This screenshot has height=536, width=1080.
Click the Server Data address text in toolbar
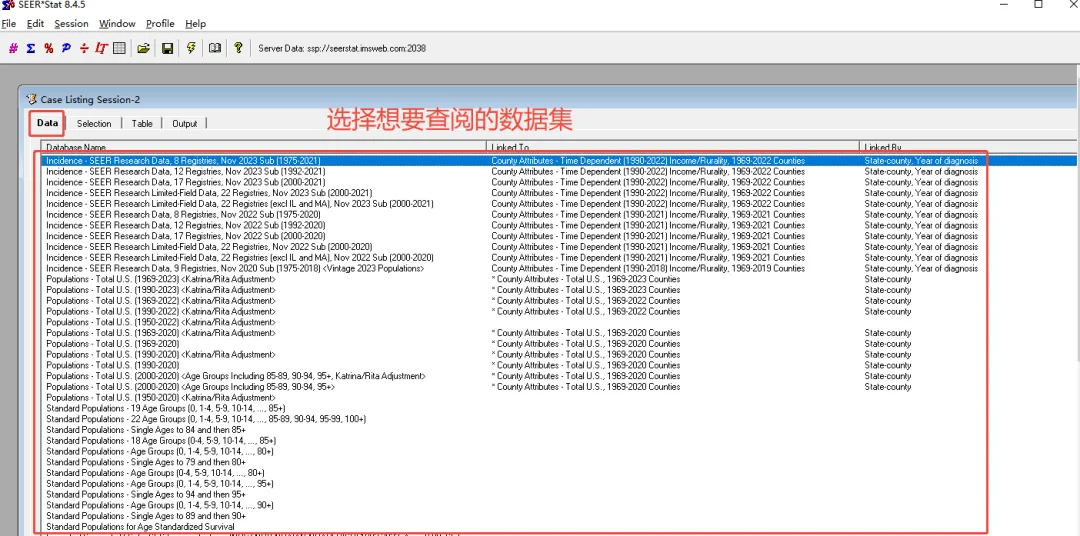[x=342, y=48]
